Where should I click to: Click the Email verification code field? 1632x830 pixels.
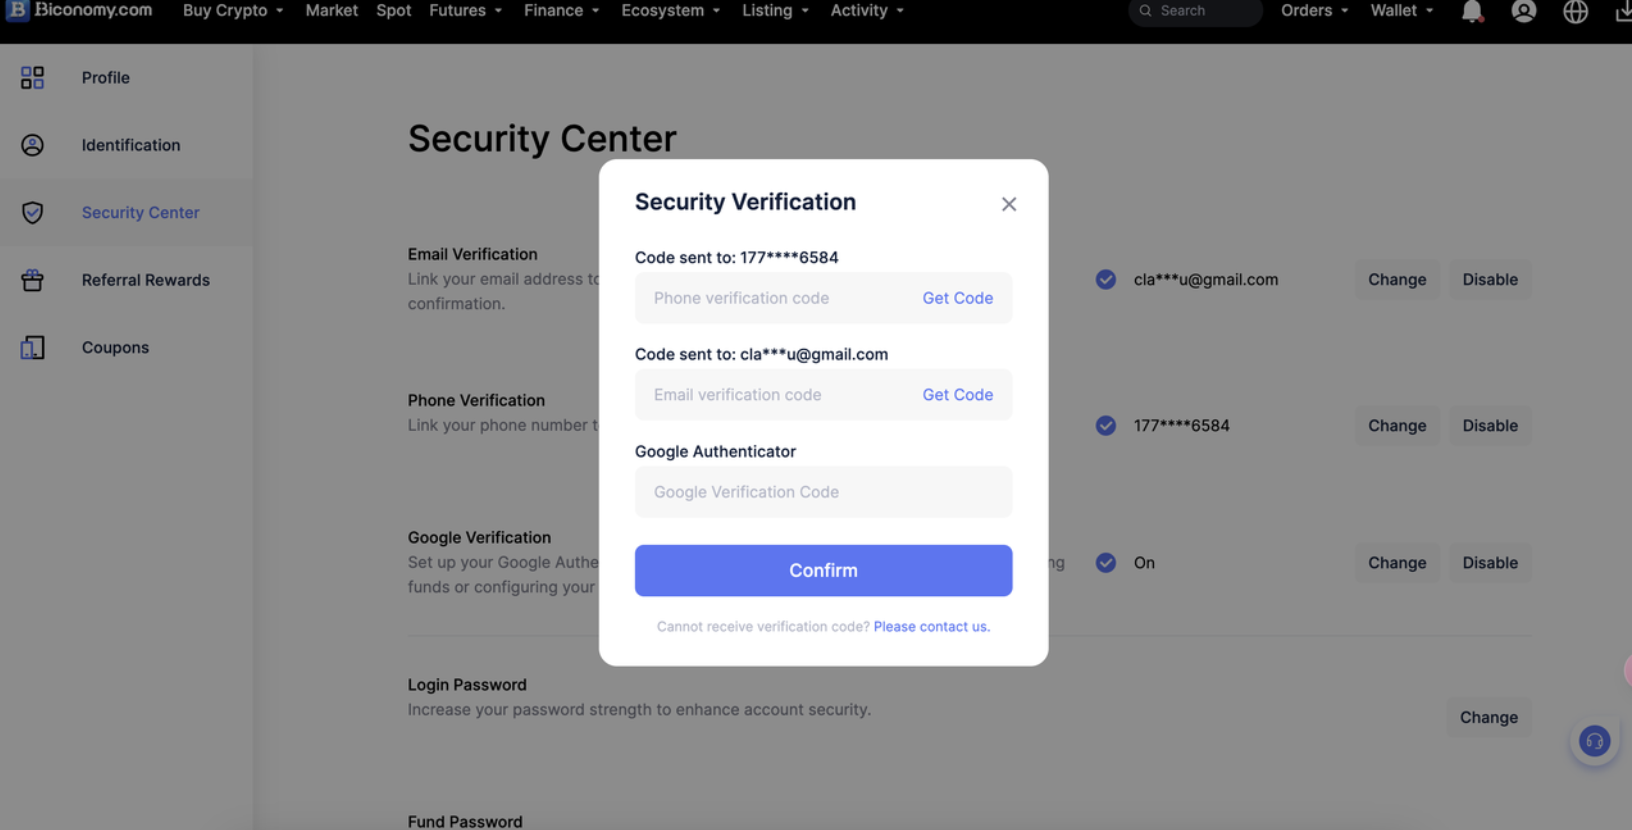coord(775,395)
